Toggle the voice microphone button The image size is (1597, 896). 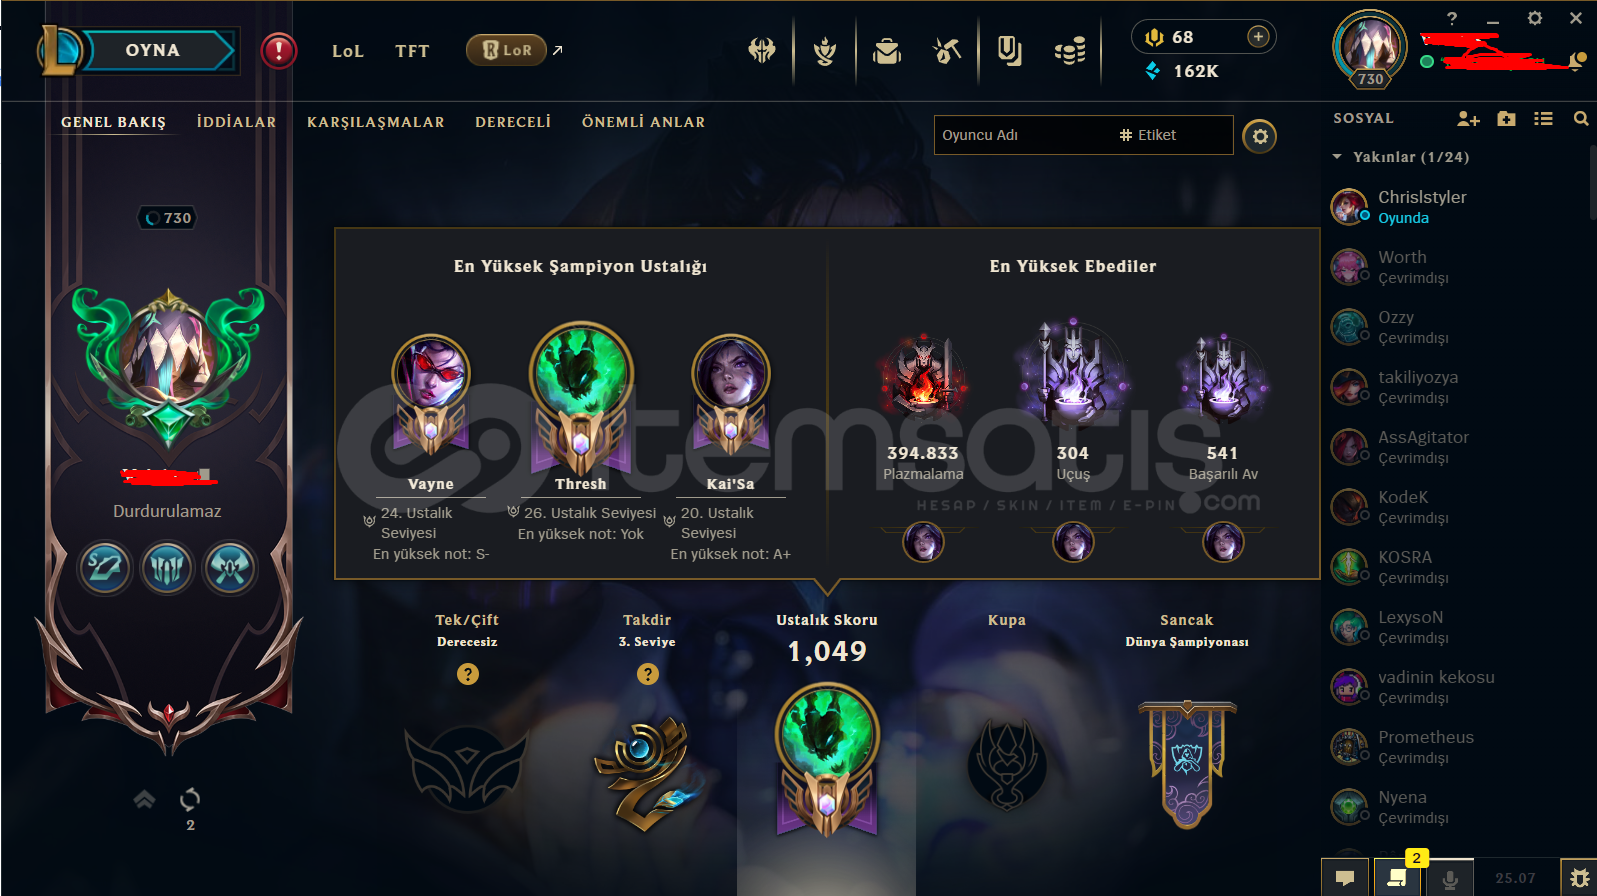(1450, 878)
